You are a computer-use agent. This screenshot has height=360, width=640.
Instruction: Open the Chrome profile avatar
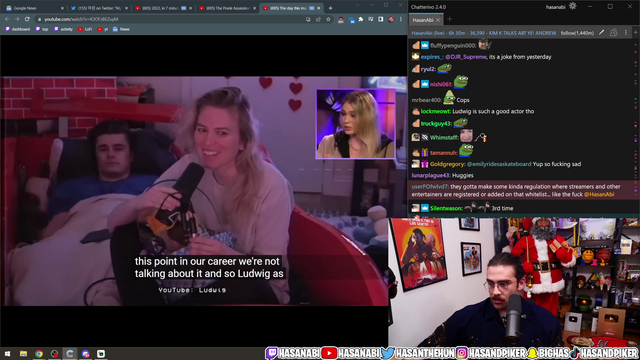point(391,19)
